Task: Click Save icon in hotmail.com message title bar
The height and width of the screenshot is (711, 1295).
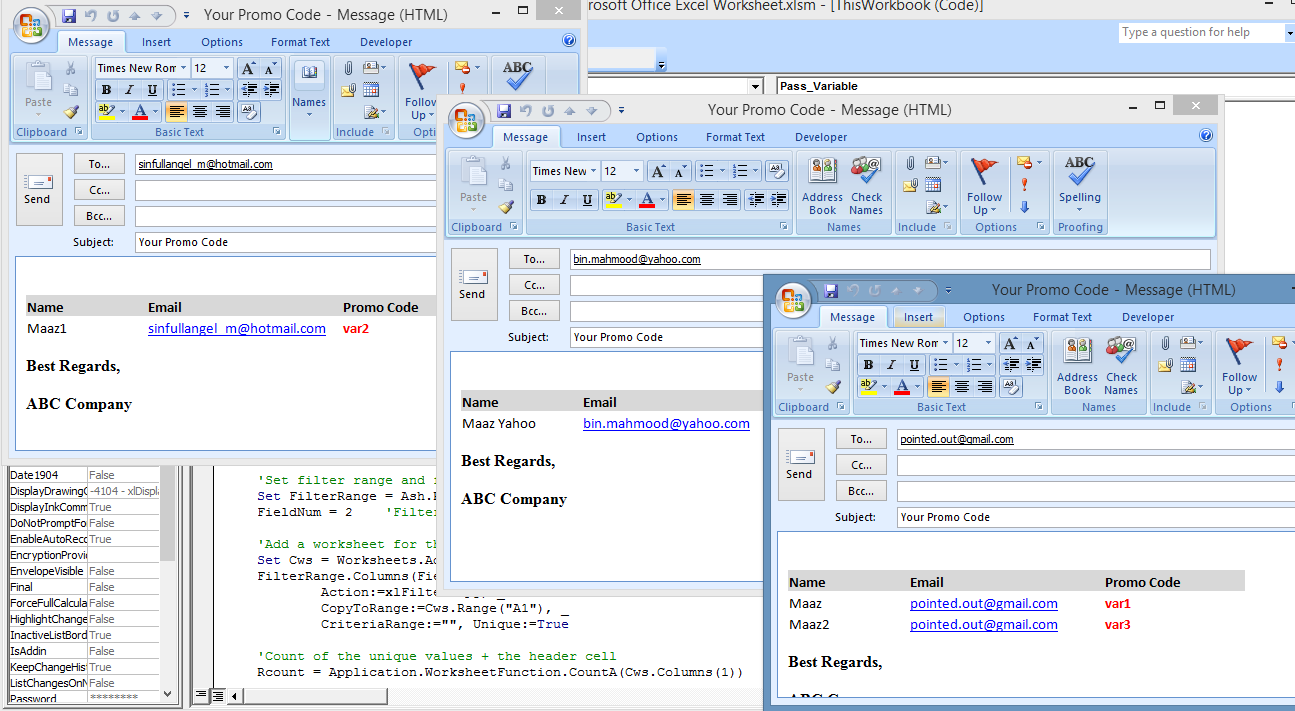Action: (x=69, y=15)
